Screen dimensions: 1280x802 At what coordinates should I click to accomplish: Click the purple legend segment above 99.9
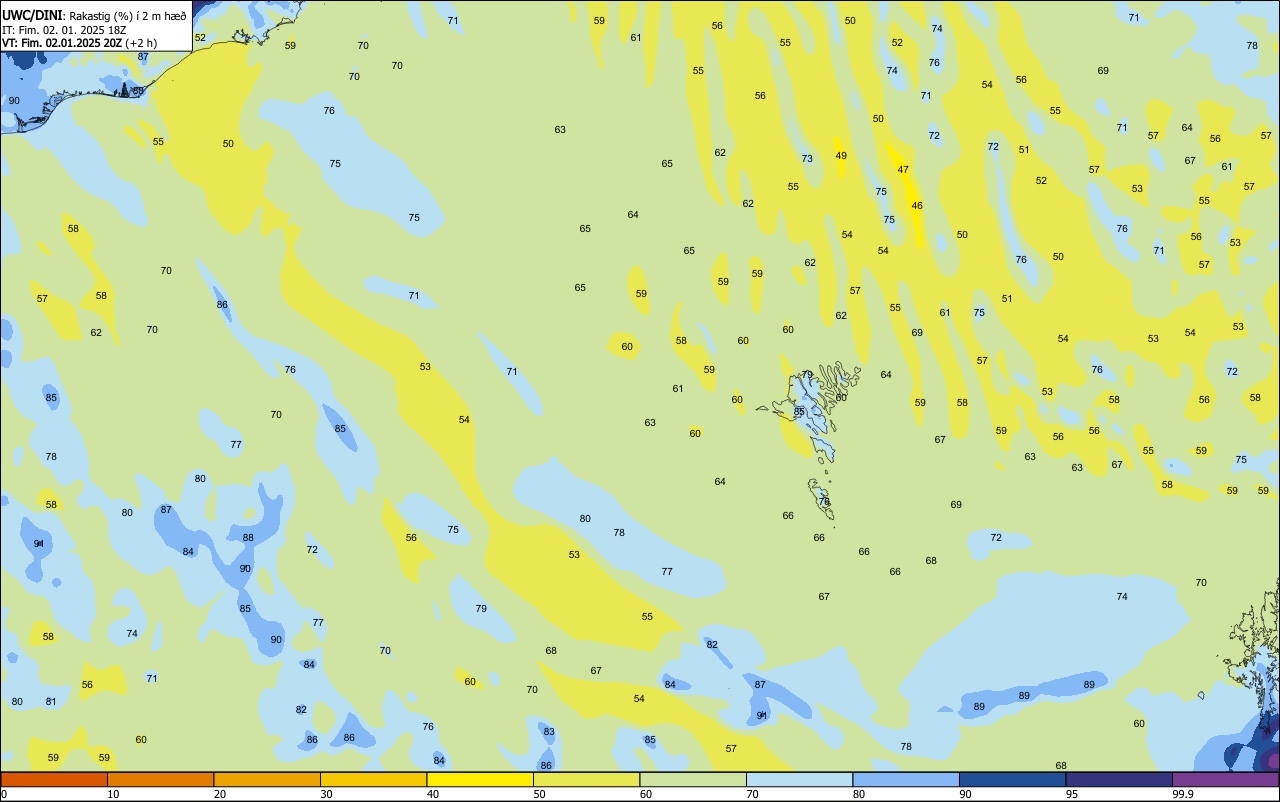pos(1226,779)
